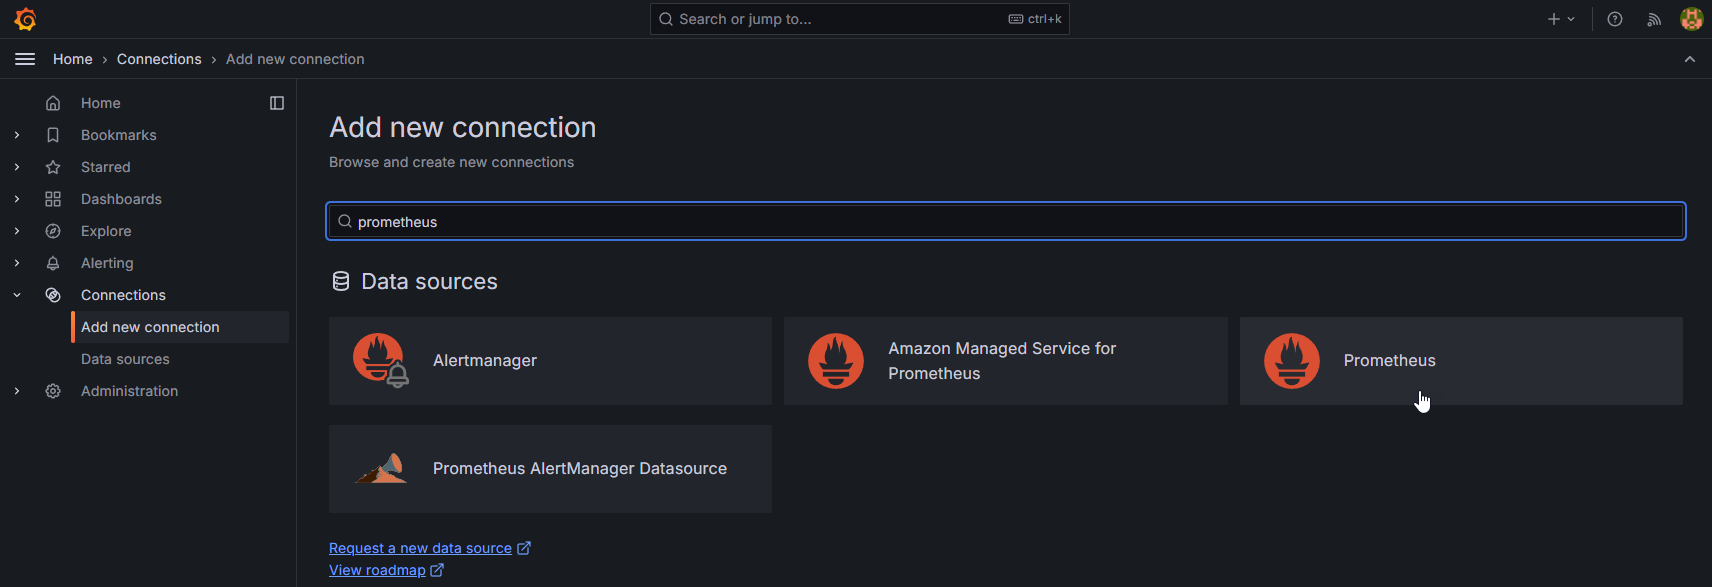1712x587 pixels.
Task: Go to Data sources in sidebar
Action: 125,359
